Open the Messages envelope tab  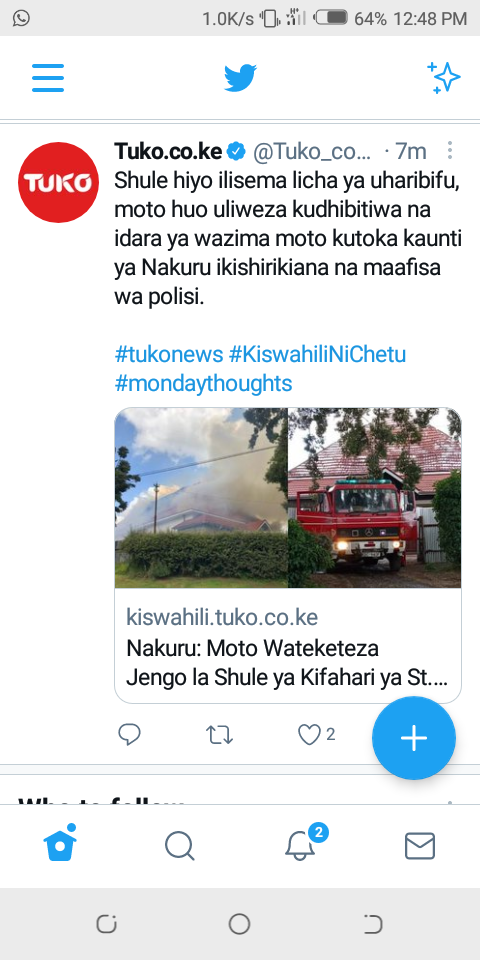(x=420, y=846)
